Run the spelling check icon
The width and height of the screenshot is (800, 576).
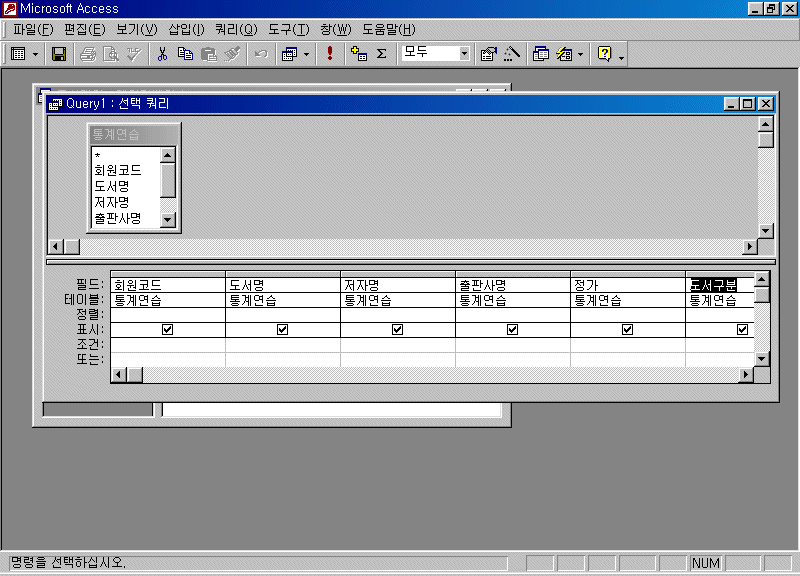[x=134, y=54]
